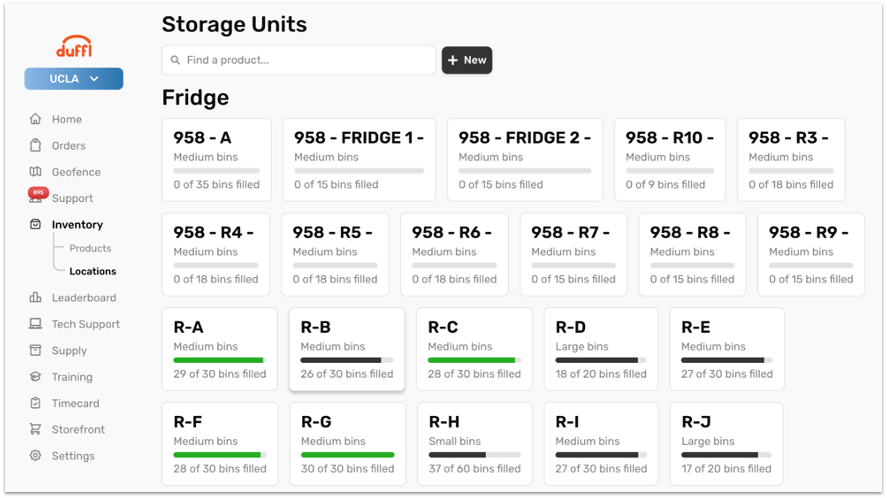
Task: Open Products under Inventory
Action: click(90, 248)
